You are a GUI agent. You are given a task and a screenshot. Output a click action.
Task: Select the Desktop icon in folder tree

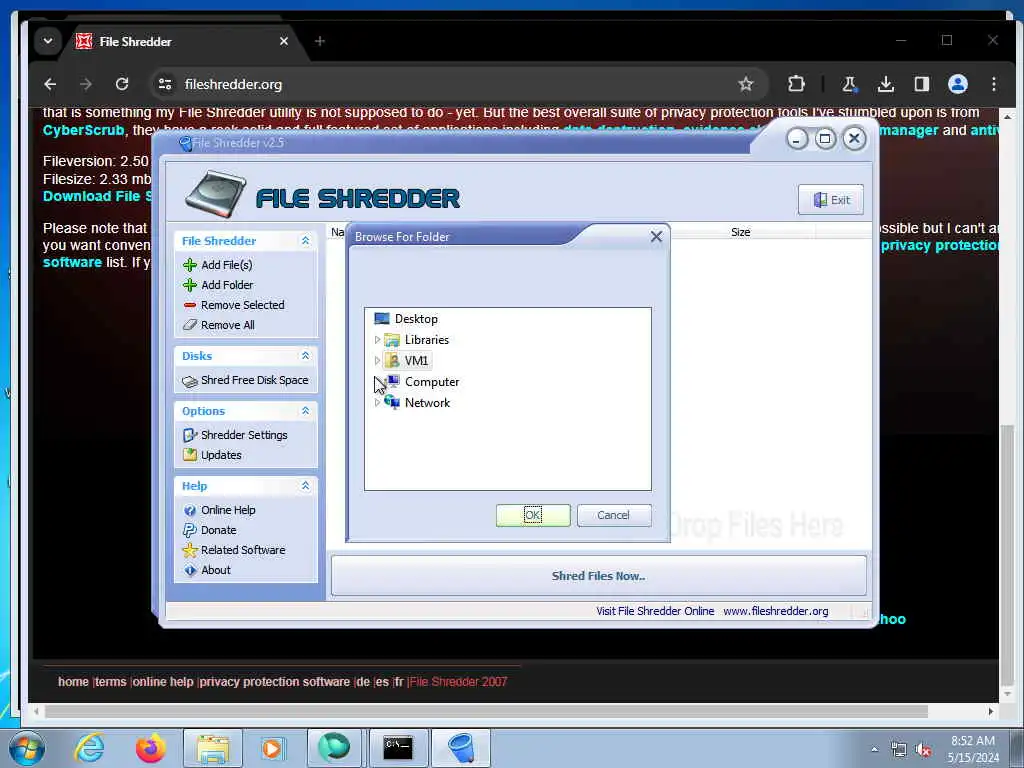(382, 319)
